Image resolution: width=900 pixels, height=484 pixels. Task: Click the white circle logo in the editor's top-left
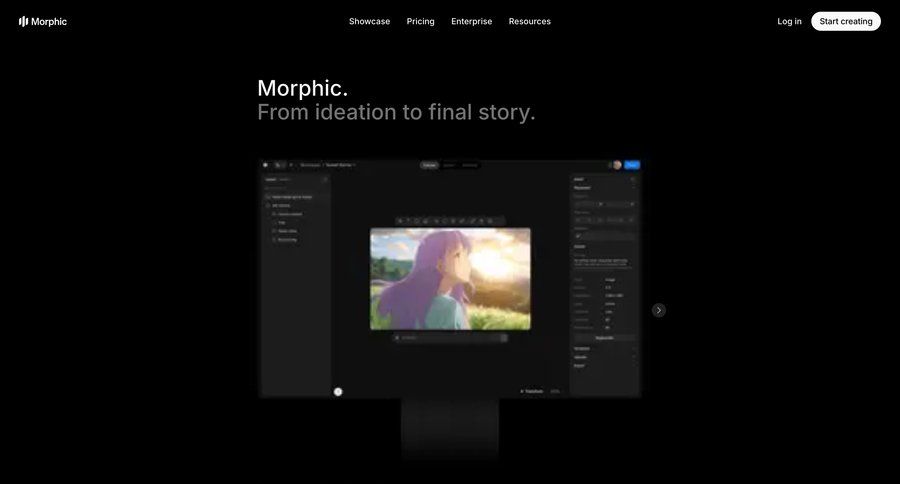coord(266,165)
